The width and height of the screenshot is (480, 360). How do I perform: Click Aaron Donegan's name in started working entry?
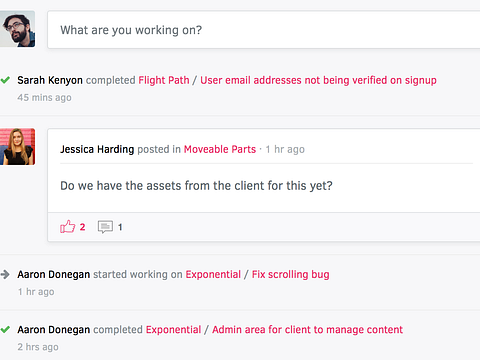pyautogui.click(x=54, y=274)
